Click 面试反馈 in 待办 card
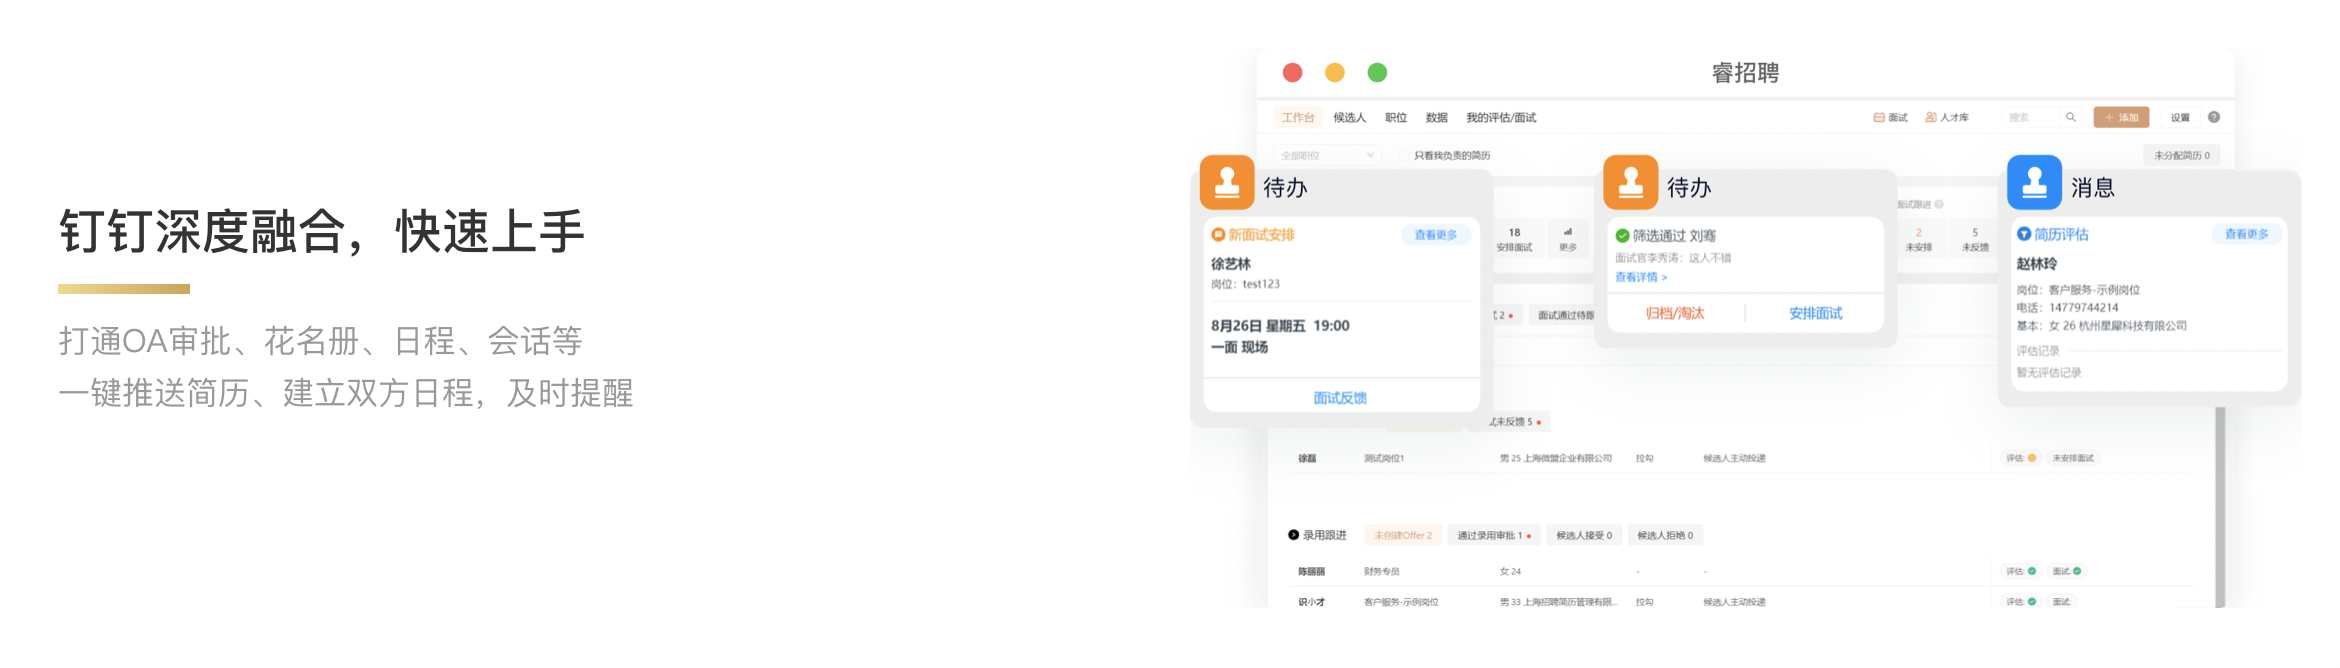The width and height of the screenshot is (2340, 668). coord(1340,397)
